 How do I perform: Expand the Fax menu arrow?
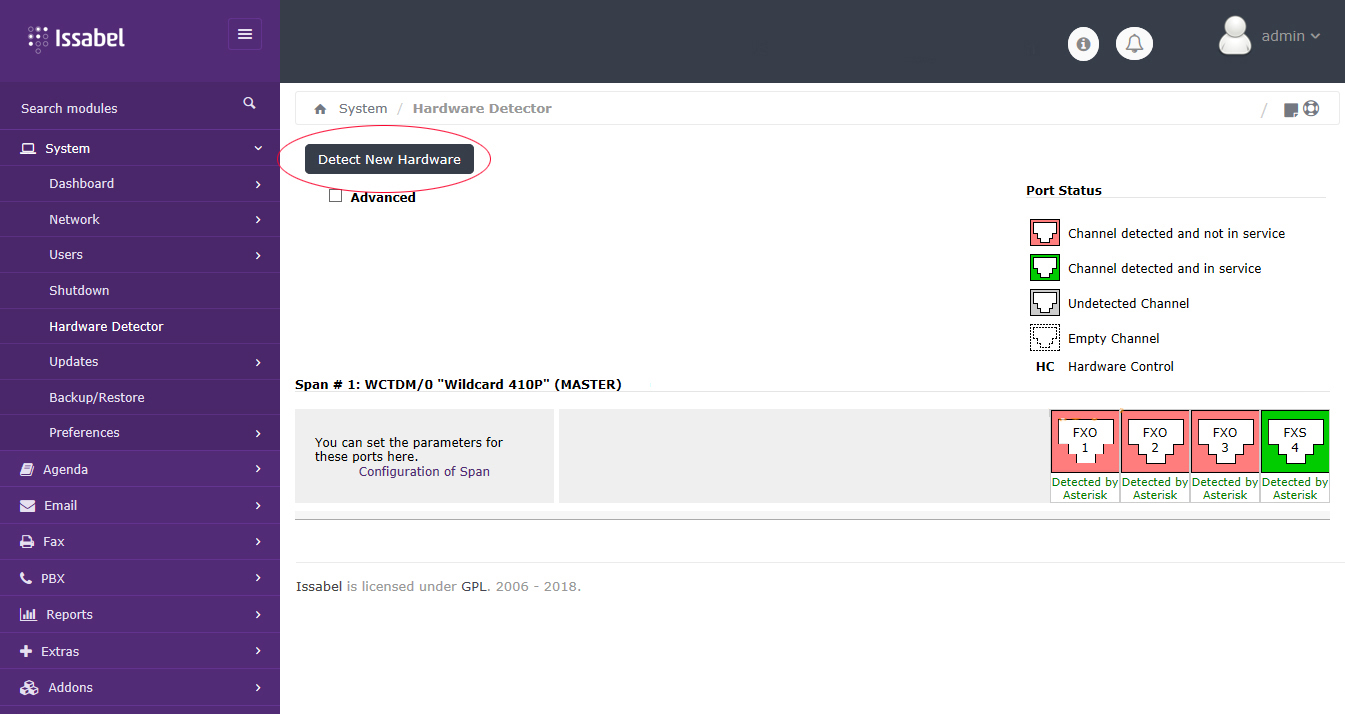tap(258, 542)
